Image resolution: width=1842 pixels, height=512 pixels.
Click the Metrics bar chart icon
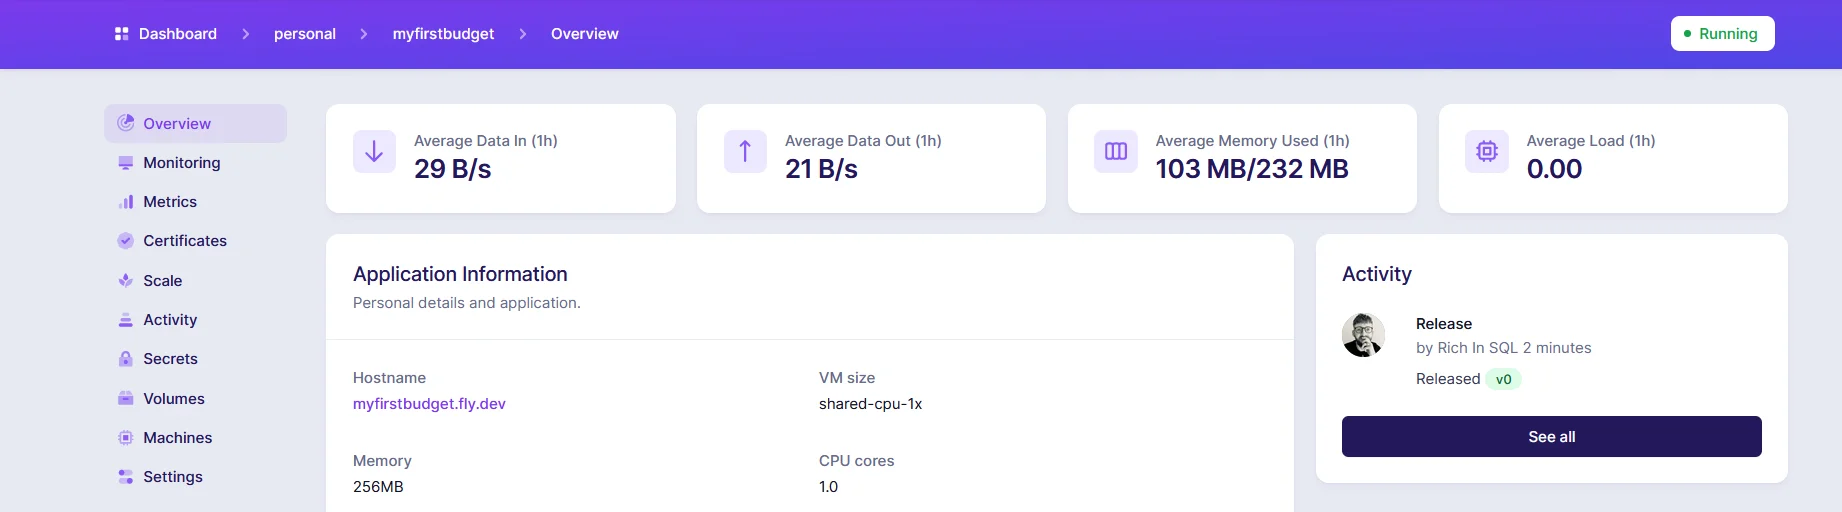[x=126, y=202]
